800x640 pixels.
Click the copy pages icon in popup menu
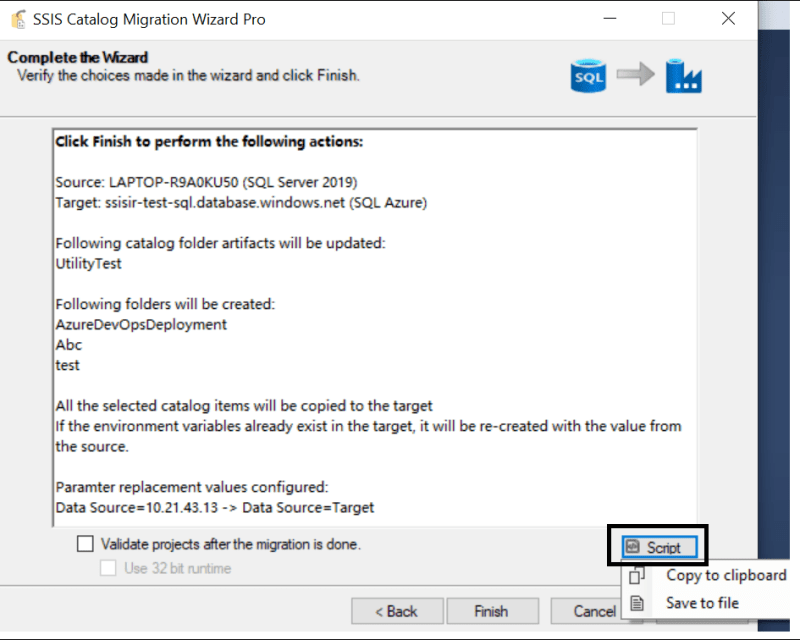(x=637, y=575)
